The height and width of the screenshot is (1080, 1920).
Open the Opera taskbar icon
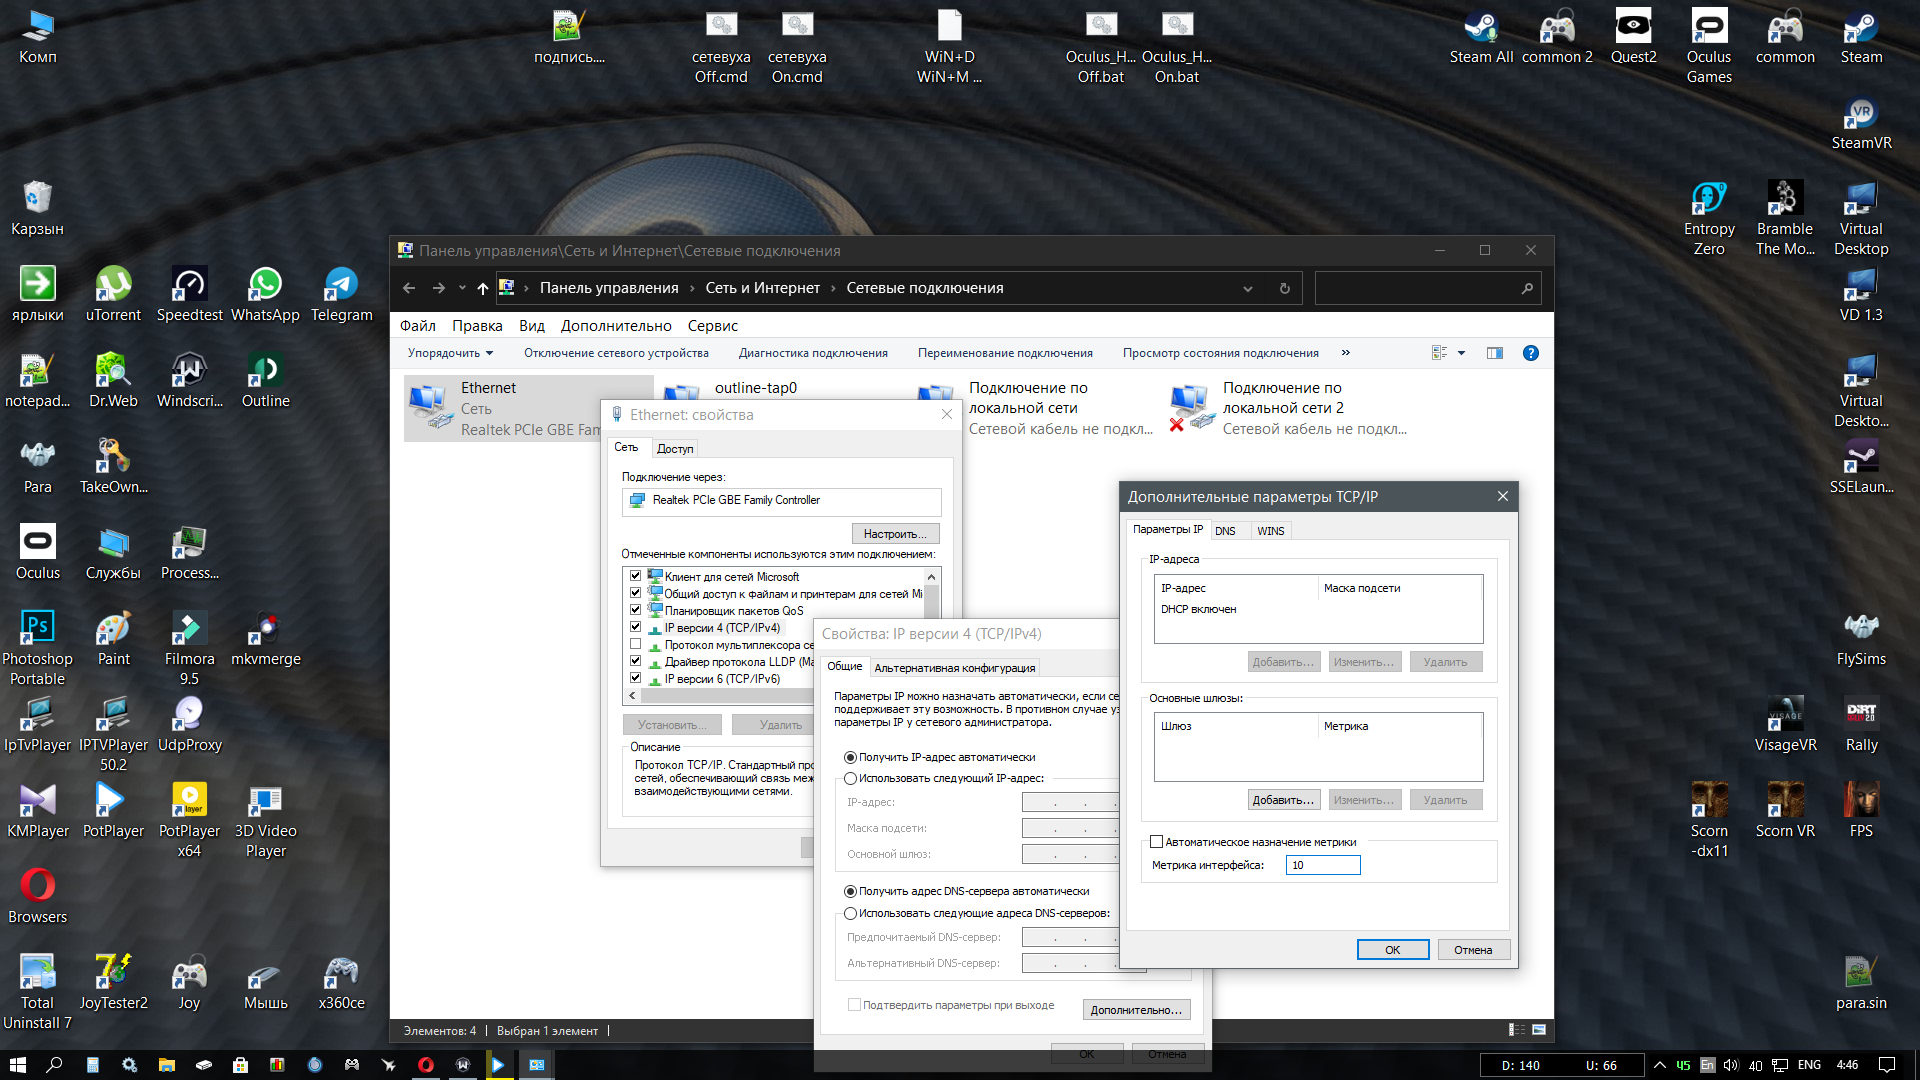click(x=426, y=1065)
